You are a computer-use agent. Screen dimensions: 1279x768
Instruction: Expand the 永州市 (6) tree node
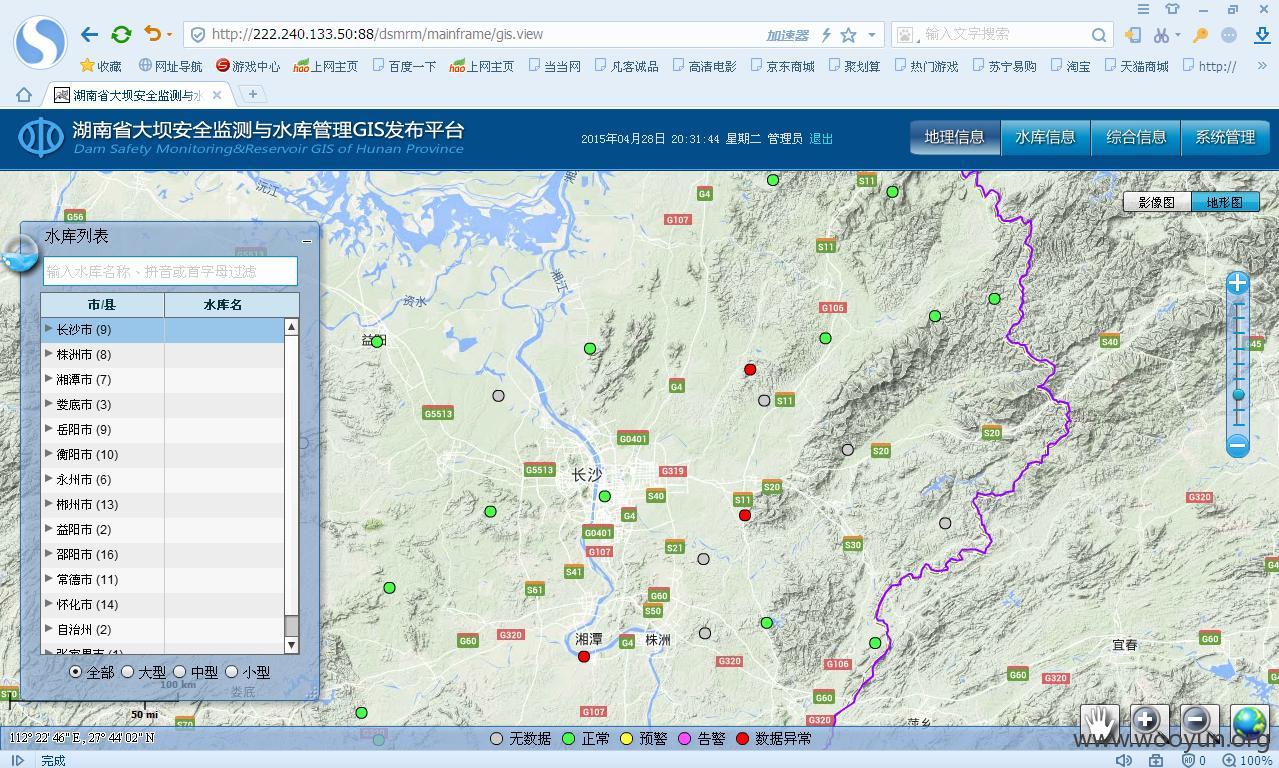point(48,478)
